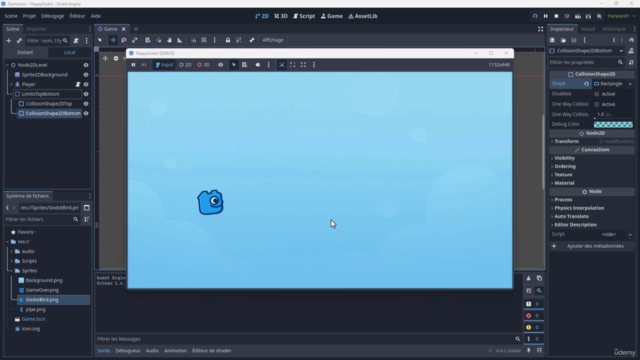Viewport: 640px width, 360px height.
Task: Filter inspector properties field
Action: click(x=586, y=62)
